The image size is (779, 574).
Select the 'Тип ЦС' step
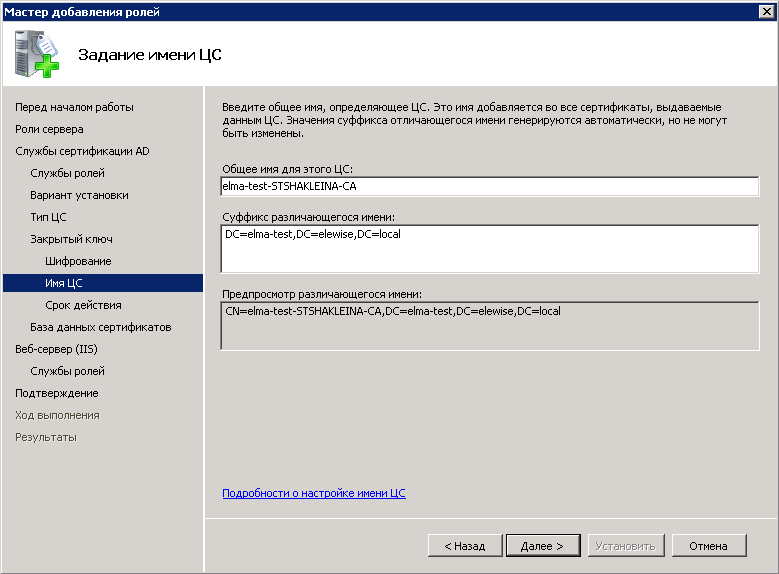pyautogui.click(x=48, y=217)
